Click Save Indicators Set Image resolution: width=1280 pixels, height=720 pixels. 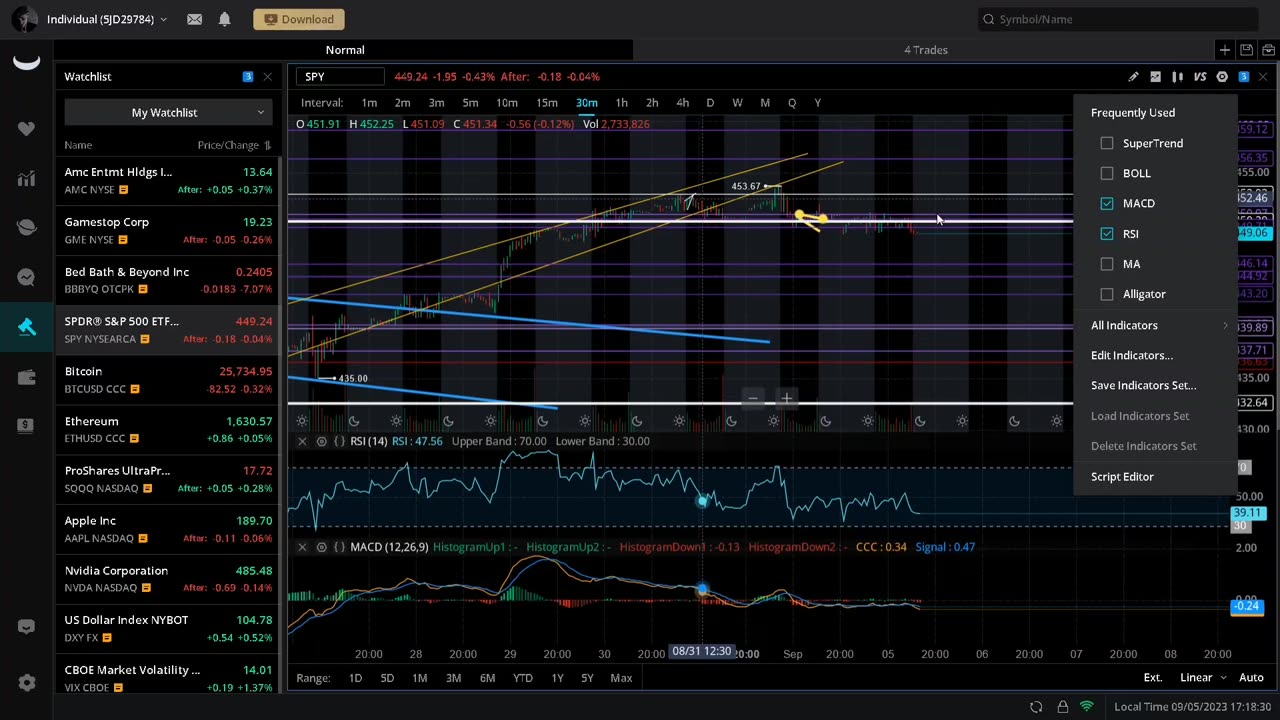[1143, 385]
